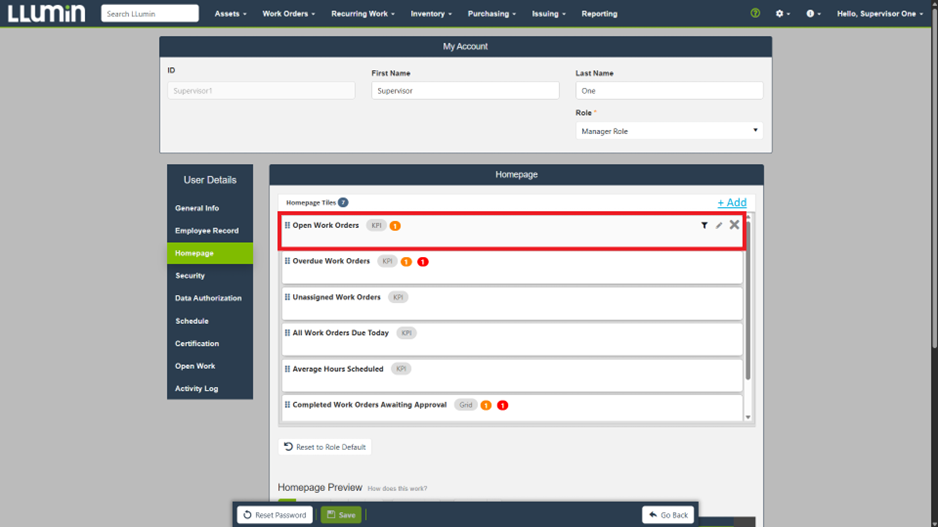This screenshot has height=527, width=938.
Task: Click the Last Name input field
Action: (x=669, y=90)
